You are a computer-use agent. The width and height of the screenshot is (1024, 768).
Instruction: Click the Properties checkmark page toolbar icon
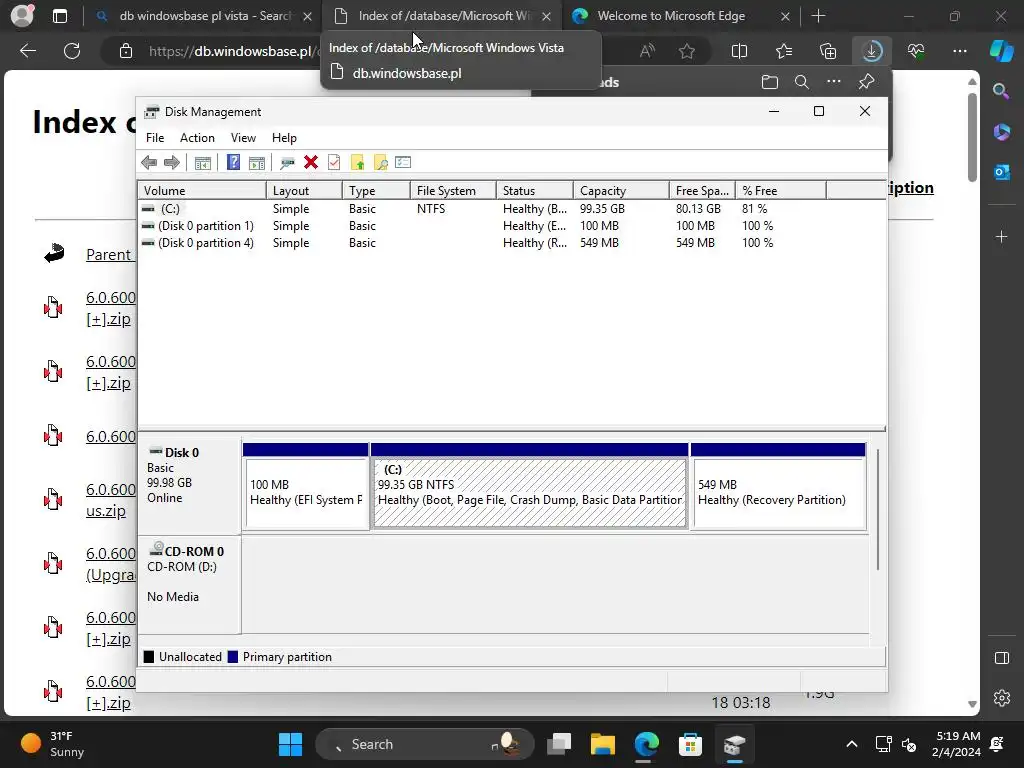[334, 163]
